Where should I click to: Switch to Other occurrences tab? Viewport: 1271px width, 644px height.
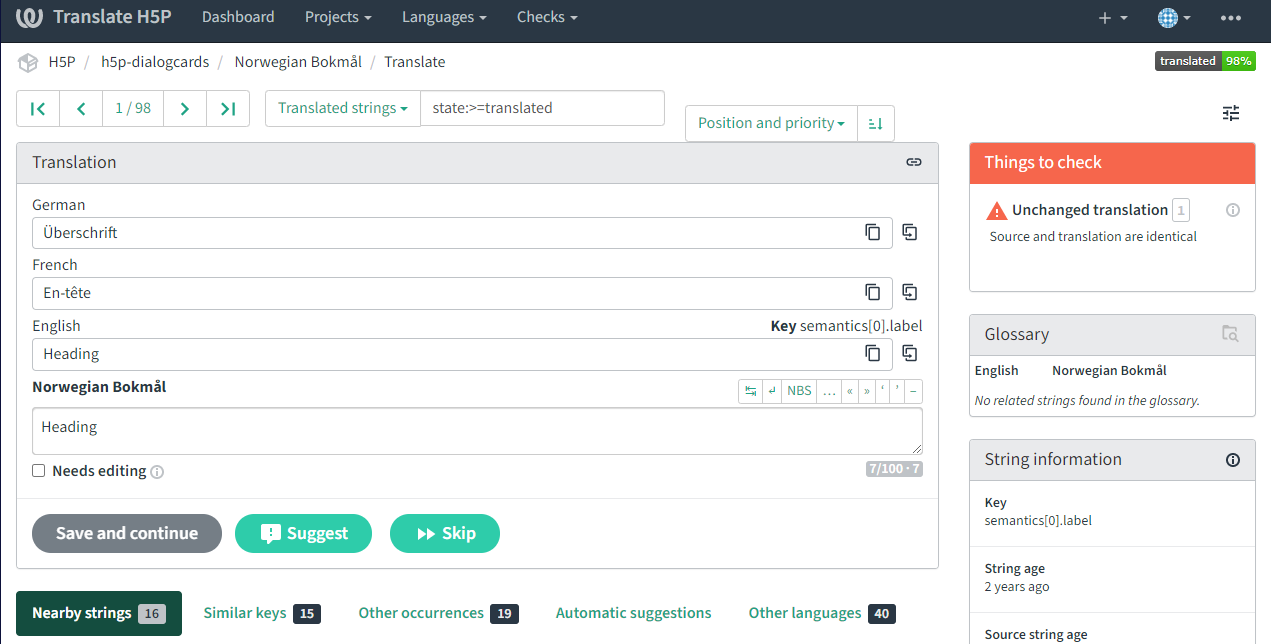coord(438,613)
